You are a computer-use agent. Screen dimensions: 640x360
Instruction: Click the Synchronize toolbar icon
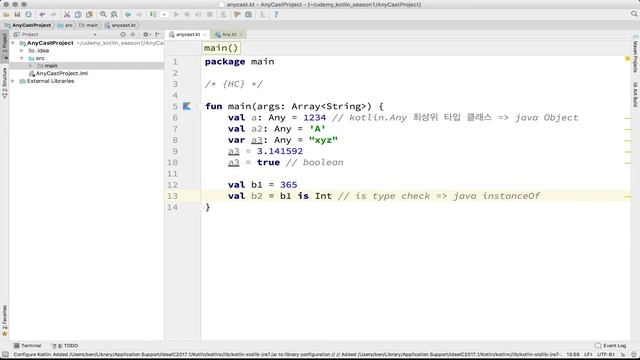28,15
